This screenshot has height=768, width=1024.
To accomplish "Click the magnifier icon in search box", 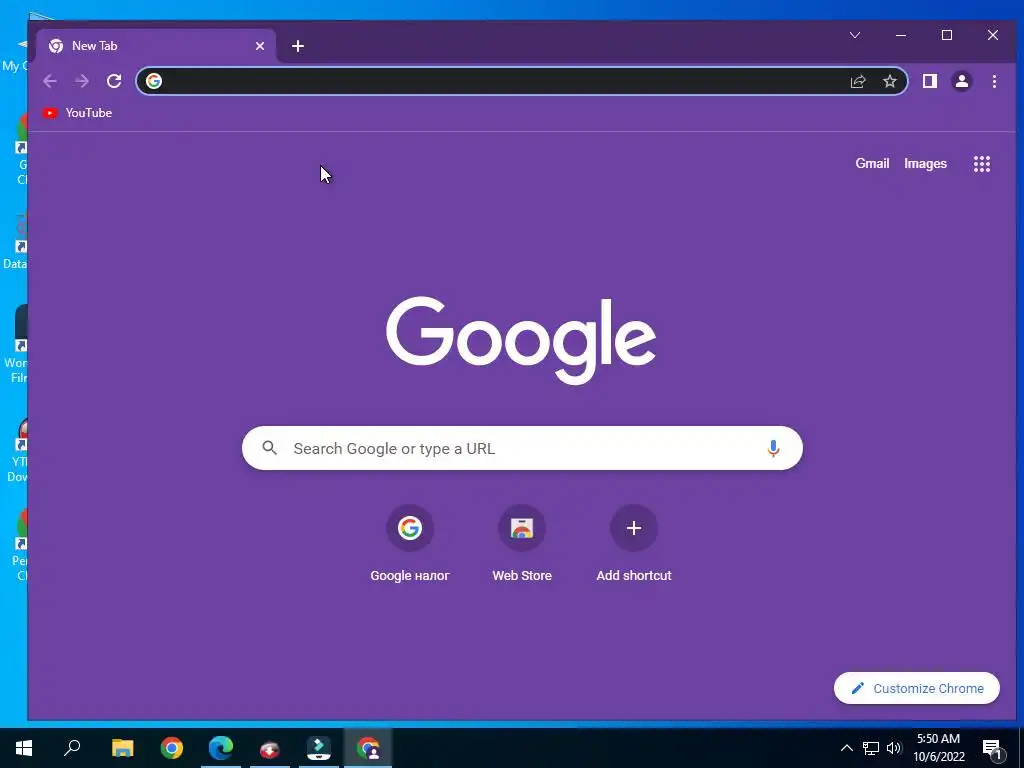I will tap(269, 448).
